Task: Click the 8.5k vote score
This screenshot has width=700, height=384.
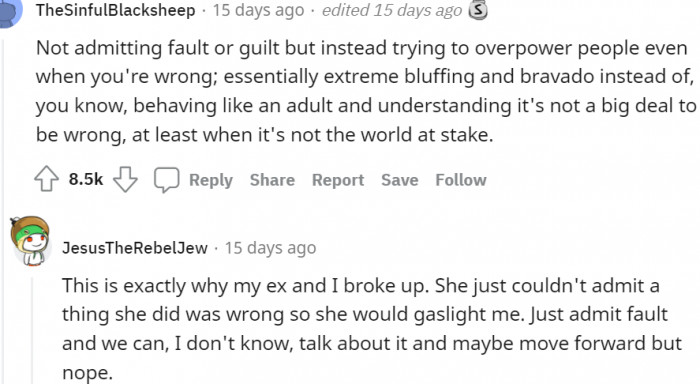Action: [86, 179]
